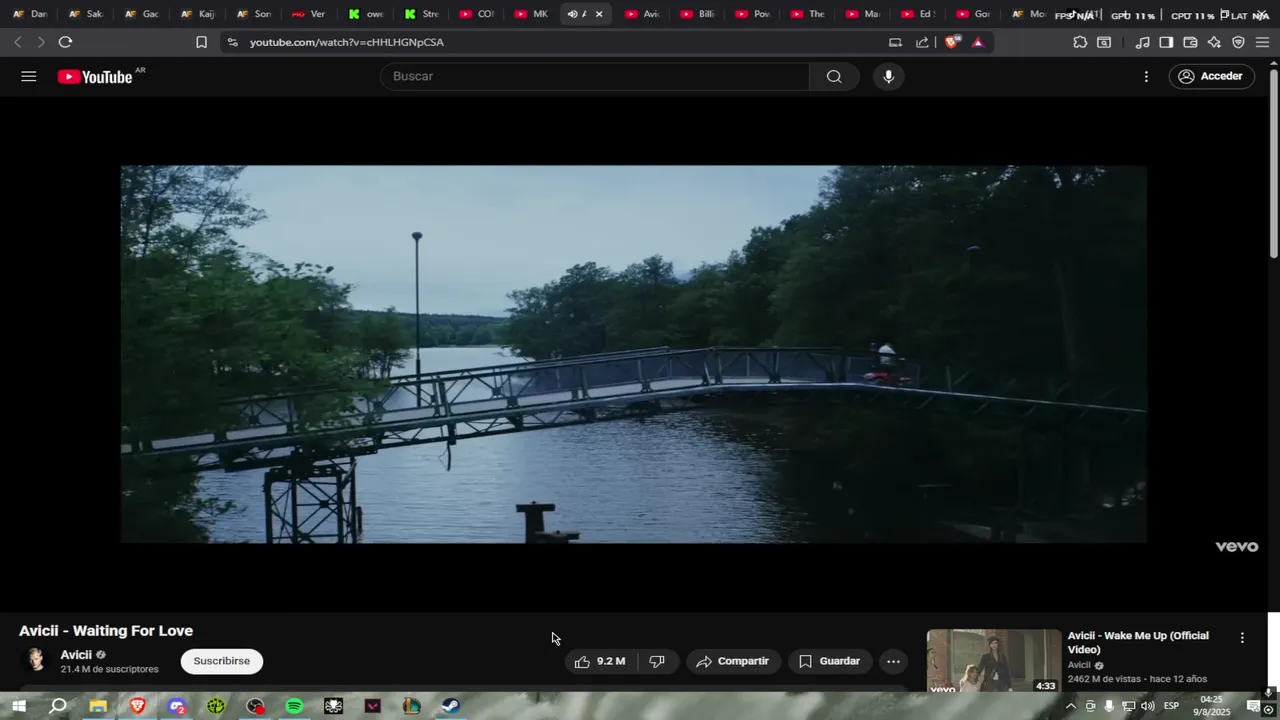The height and width of the screenshot is (720, 1280).
Task: Open more actions ellipsis beside Guardar
Action: point(893,661)
